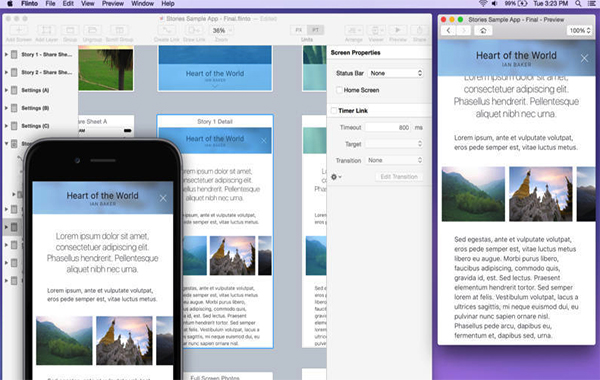
Task: Click the Ungroup toolbar icon
Action: pyautogui.click(x=92, y=30)
